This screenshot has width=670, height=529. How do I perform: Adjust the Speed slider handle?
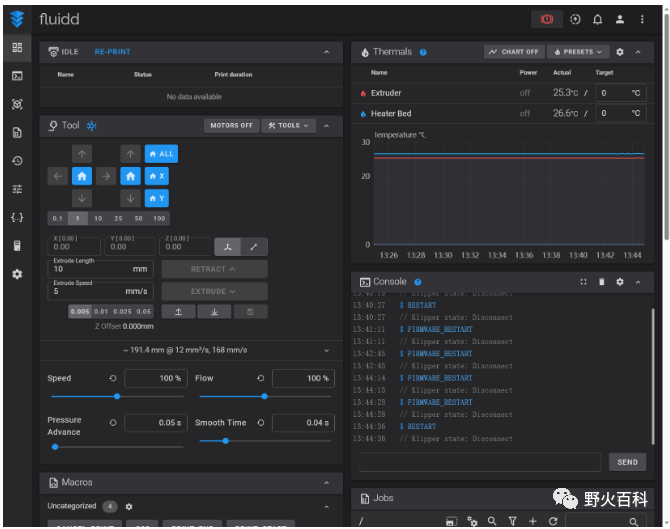click(117, 396)
